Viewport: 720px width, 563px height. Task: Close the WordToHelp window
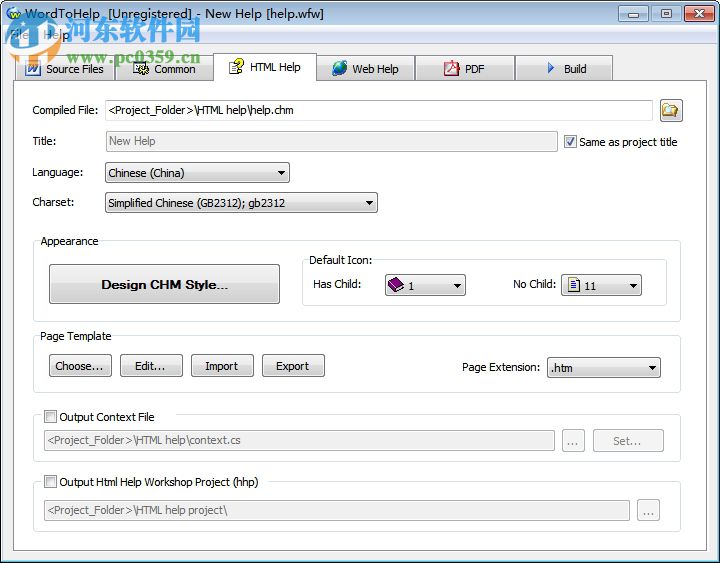(x=699, y=14)
